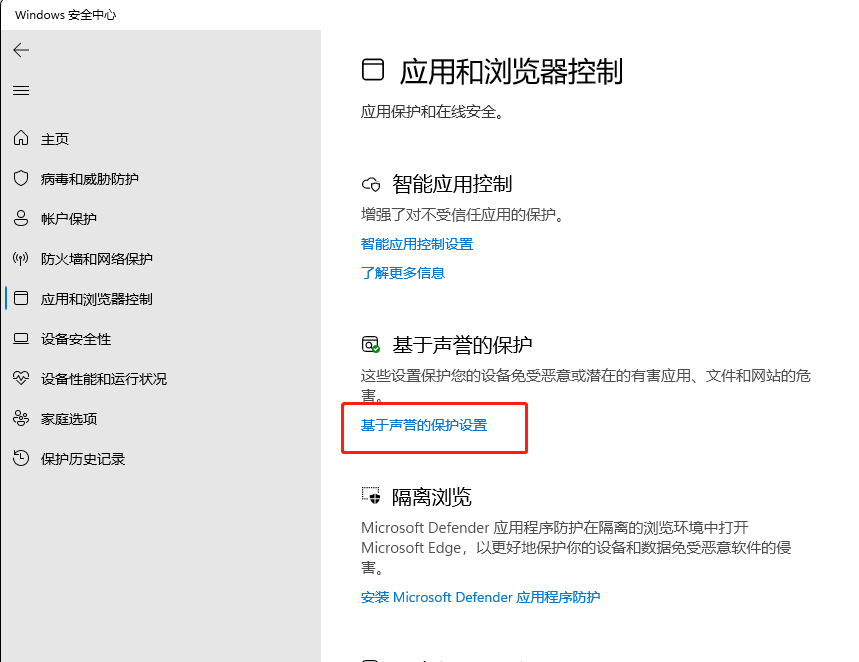Go back with the left arrow icon

coord(21,50)
